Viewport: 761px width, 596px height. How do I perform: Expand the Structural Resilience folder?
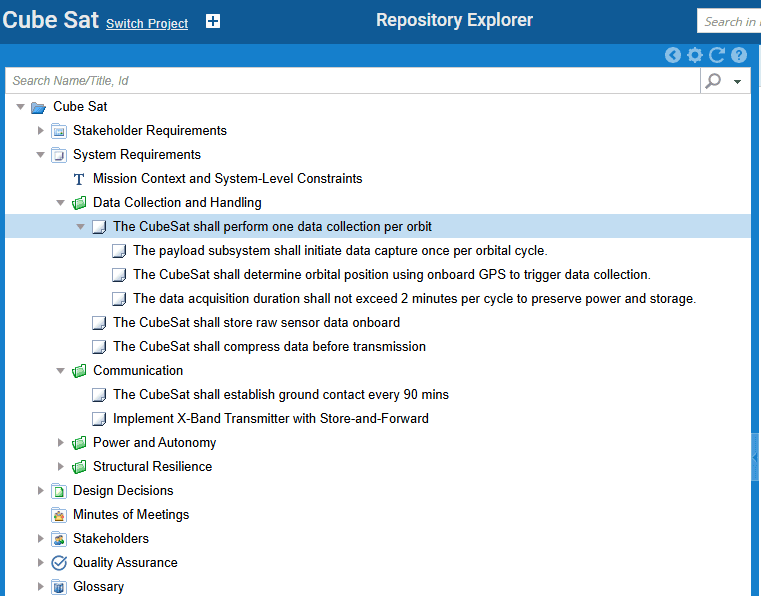[61, 467]
